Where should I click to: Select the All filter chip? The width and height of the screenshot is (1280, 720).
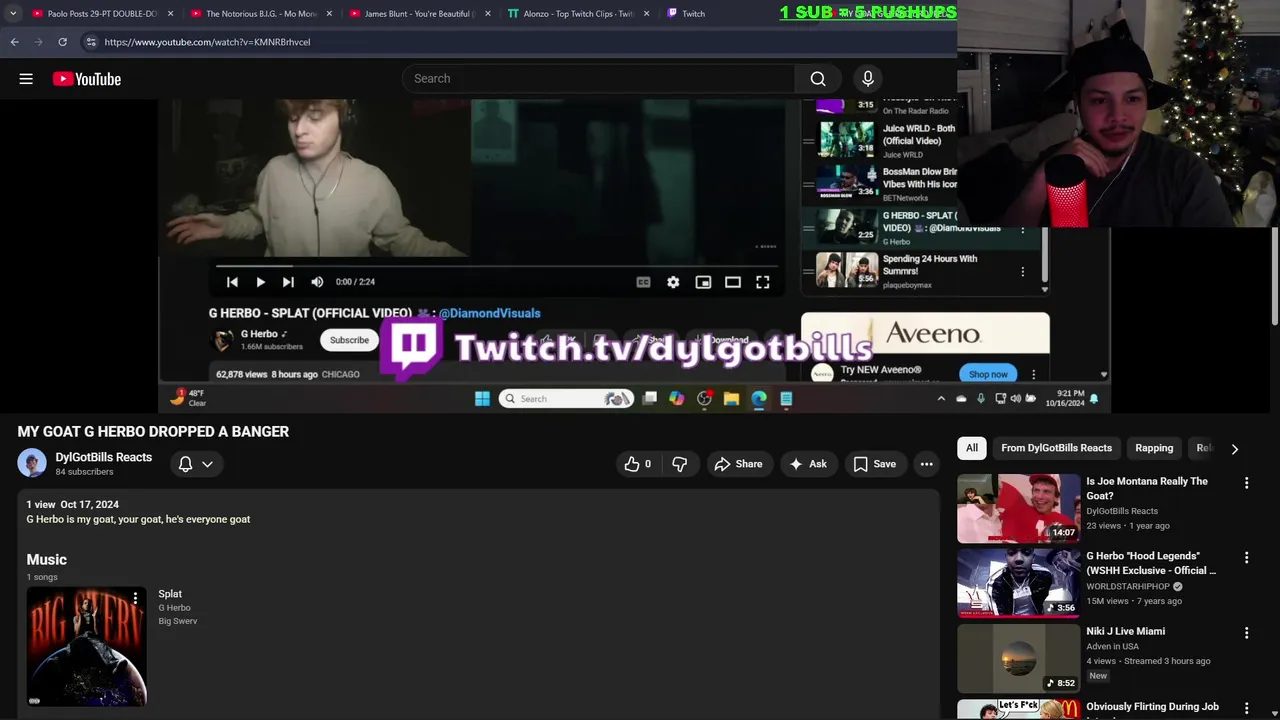pos(972,448)
